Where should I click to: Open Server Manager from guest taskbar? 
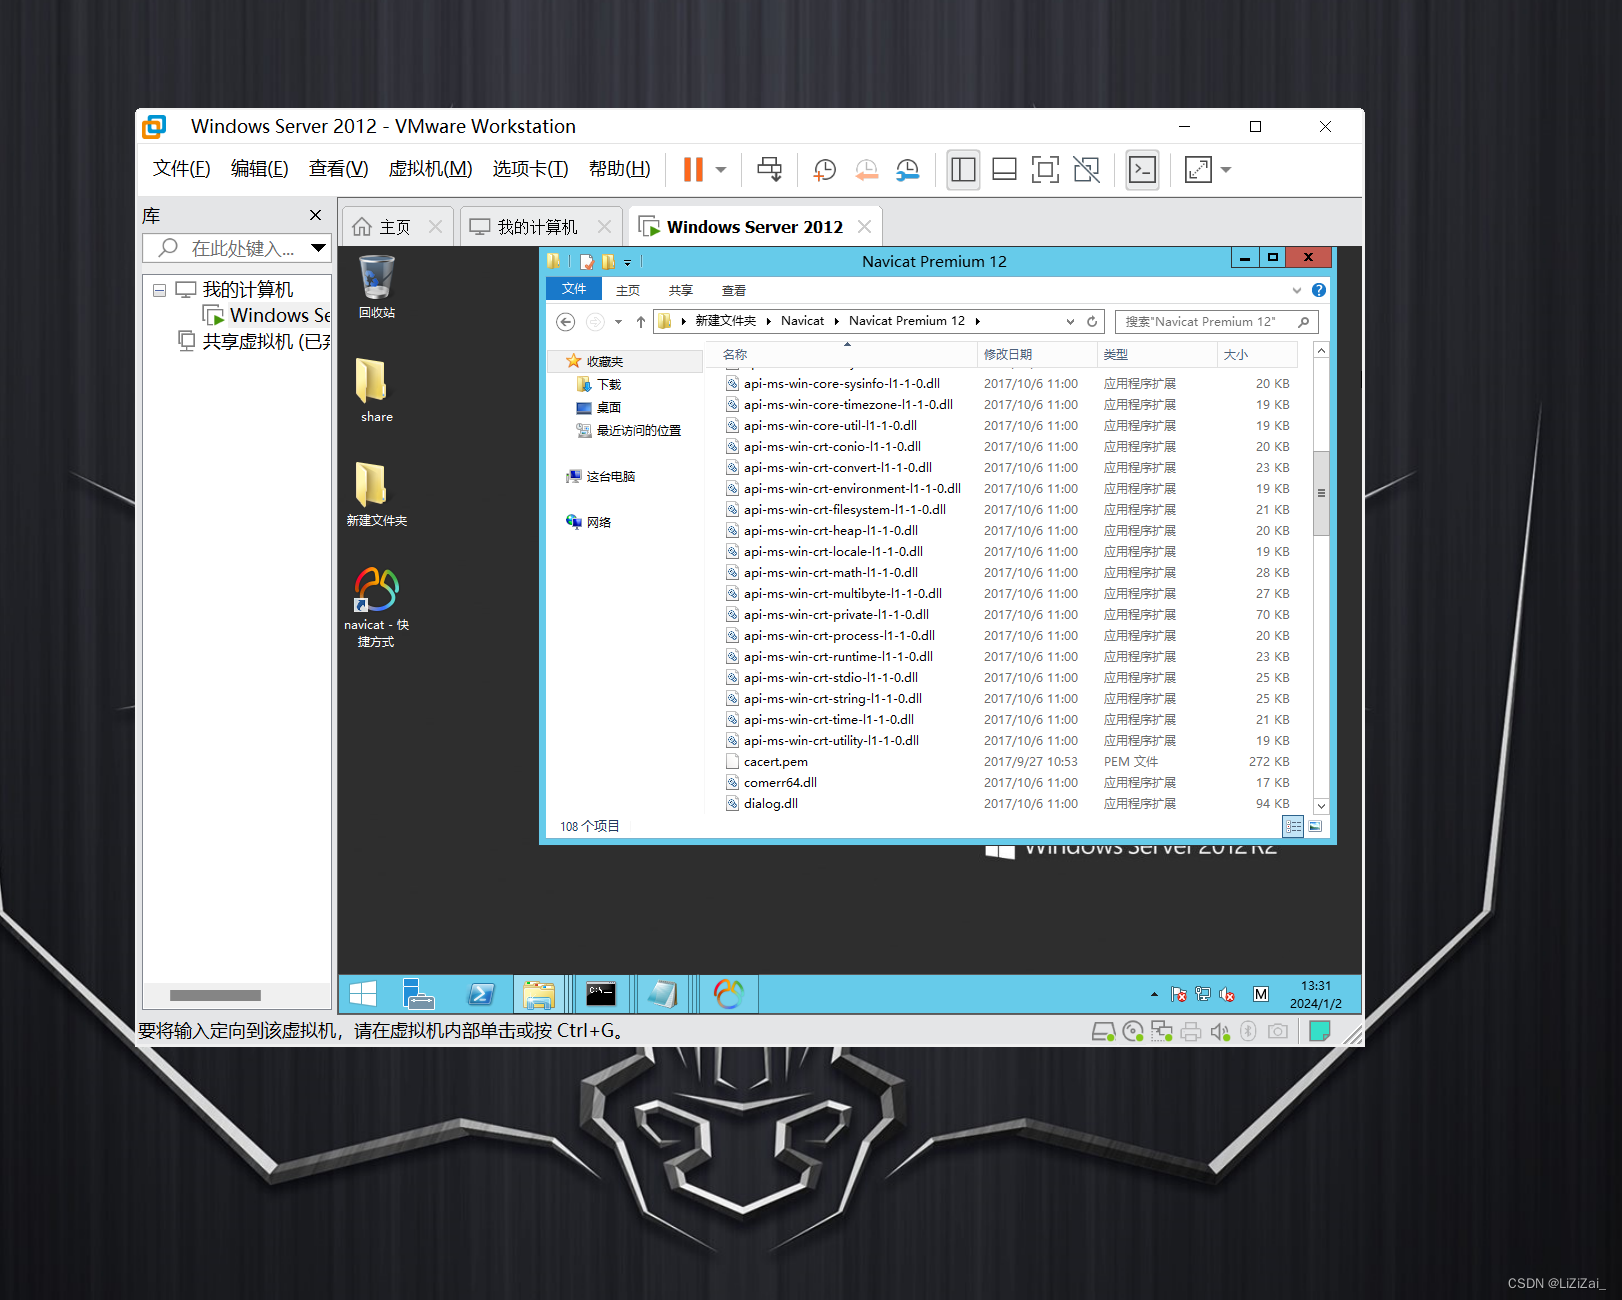(419, 994)
